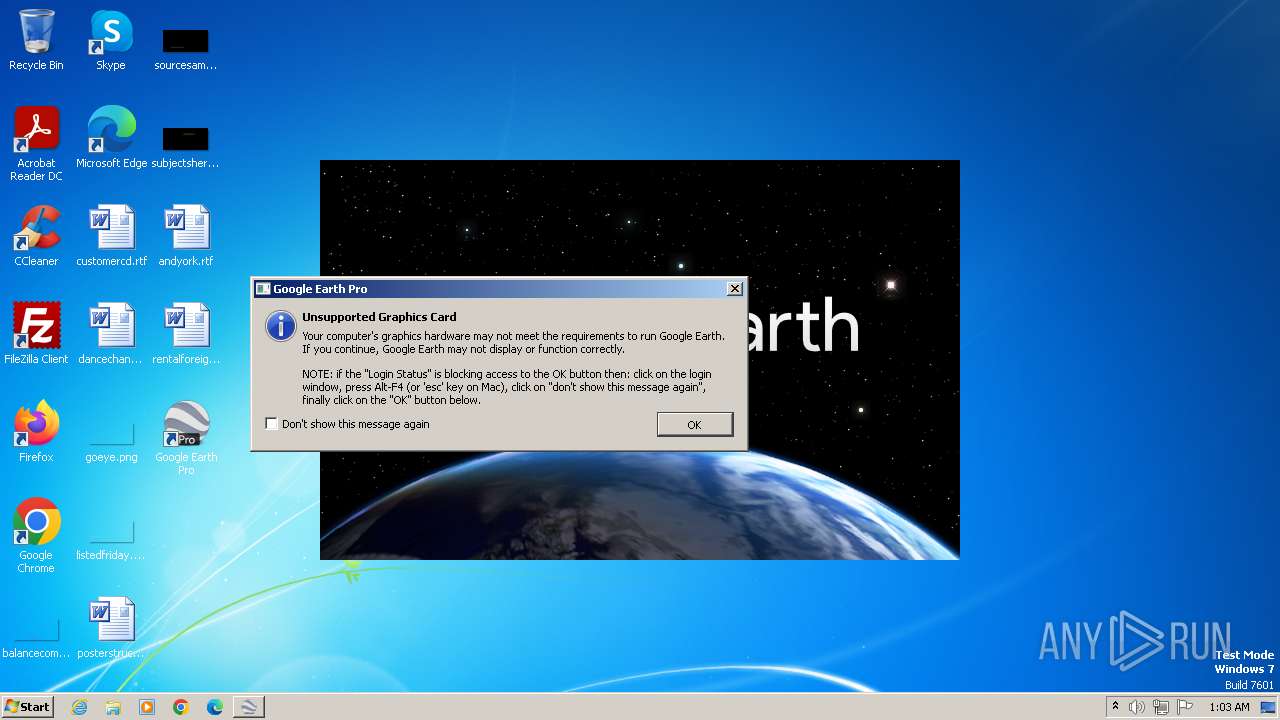Select the Acrobat Reader DC icon
This screenshot has width=1280, height=720.
coord(36,144)
